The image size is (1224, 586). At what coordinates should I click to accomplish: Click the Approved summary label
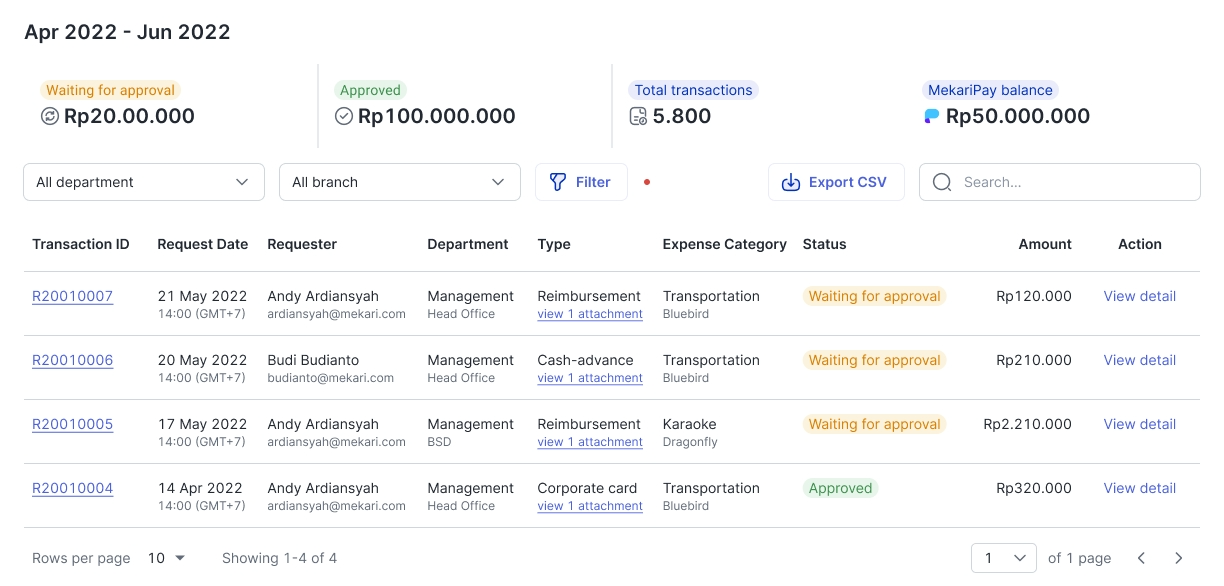370,90
